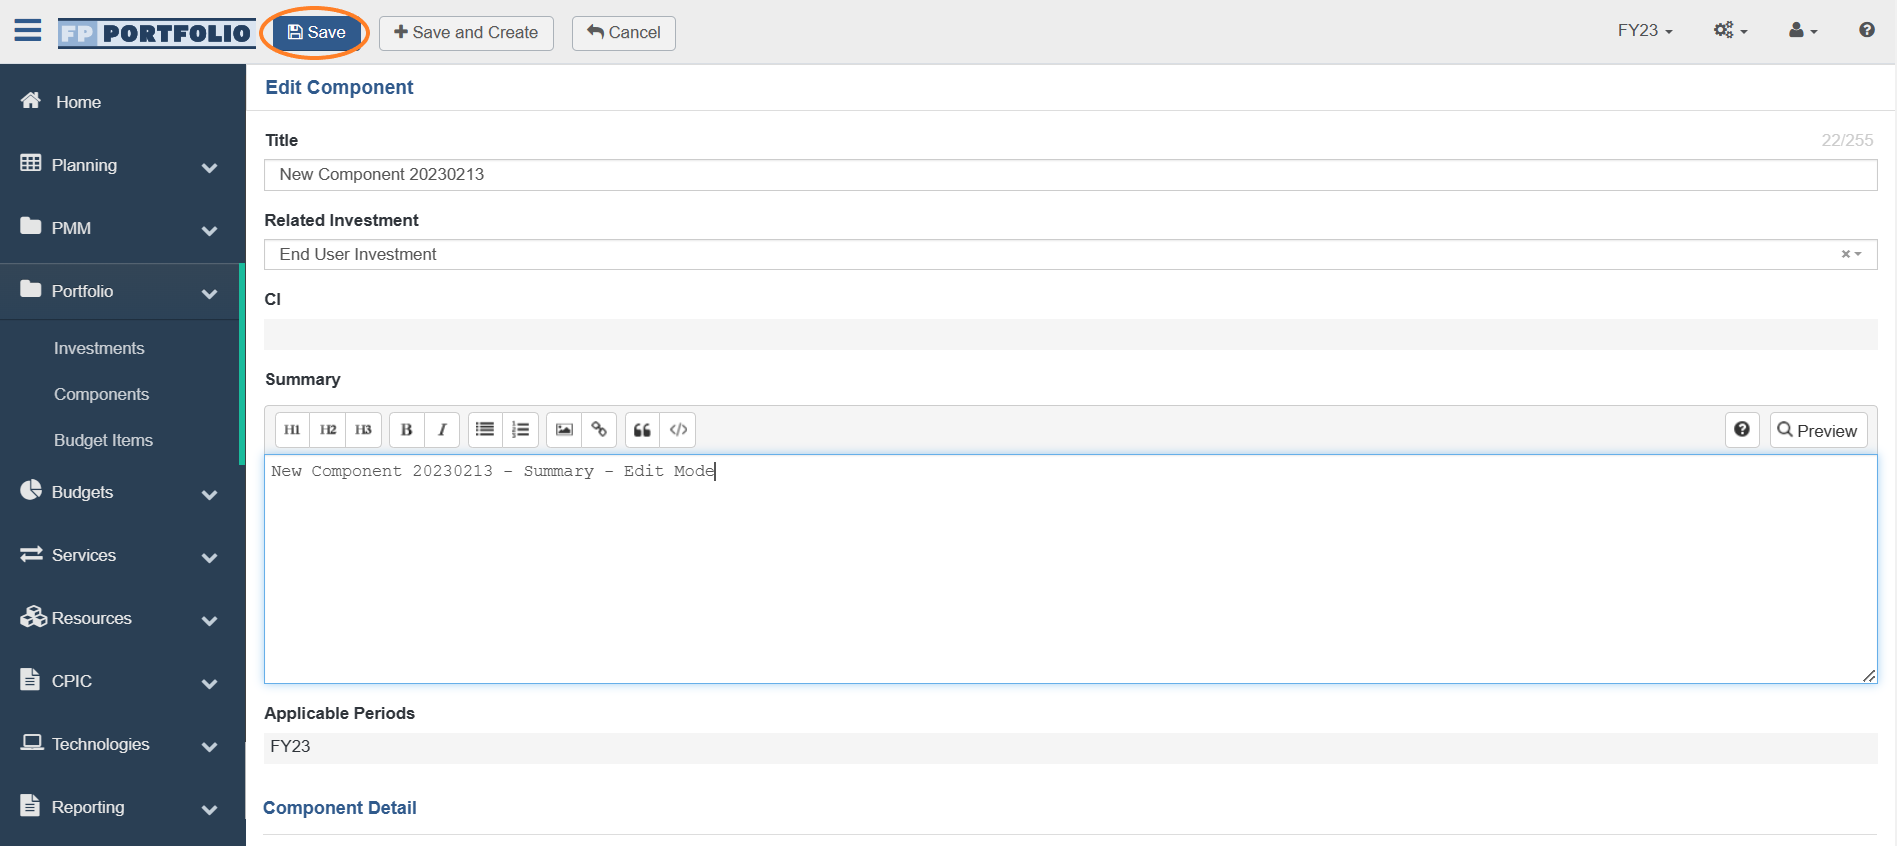Click into the Title input field
This screenshot has height=846, width=1897.
(x=1070, y=174)
